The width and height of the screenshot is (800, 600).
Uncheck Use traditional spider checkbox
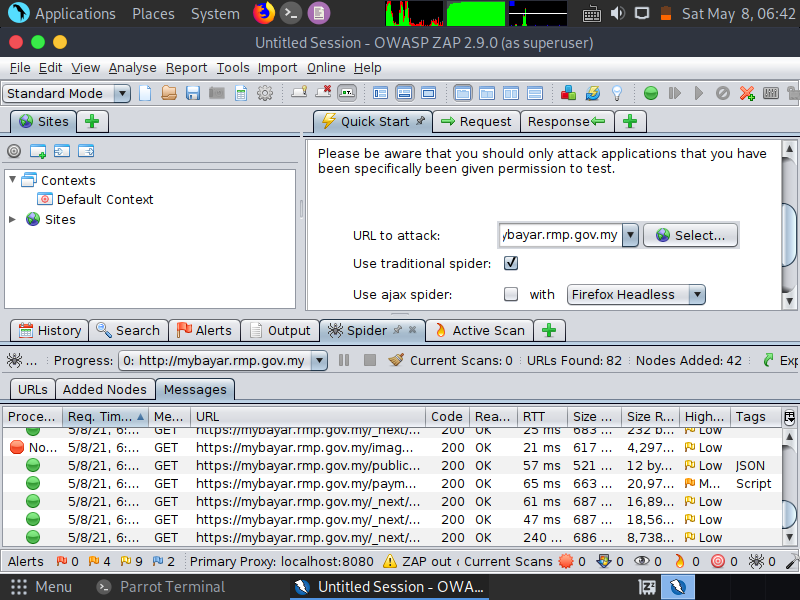click(x=511, y=263)
